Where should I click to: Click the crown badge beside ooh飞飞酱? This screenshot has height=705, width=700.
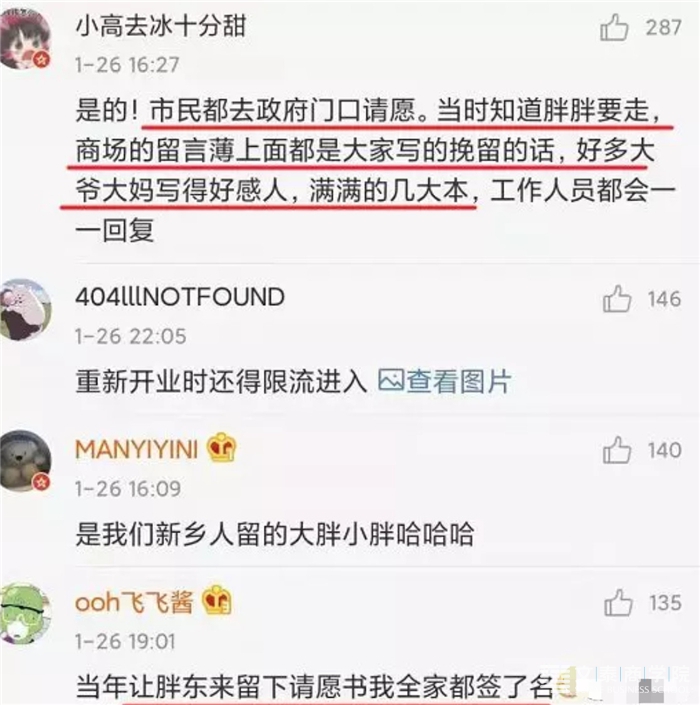[x=217, y=600]
